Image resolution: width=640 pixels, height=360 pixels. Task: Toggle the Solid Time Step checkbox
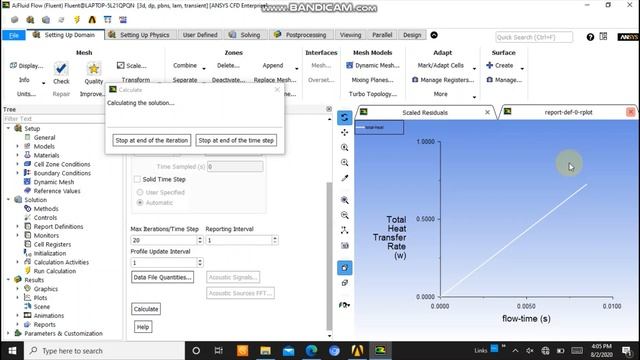coord(137,179)
